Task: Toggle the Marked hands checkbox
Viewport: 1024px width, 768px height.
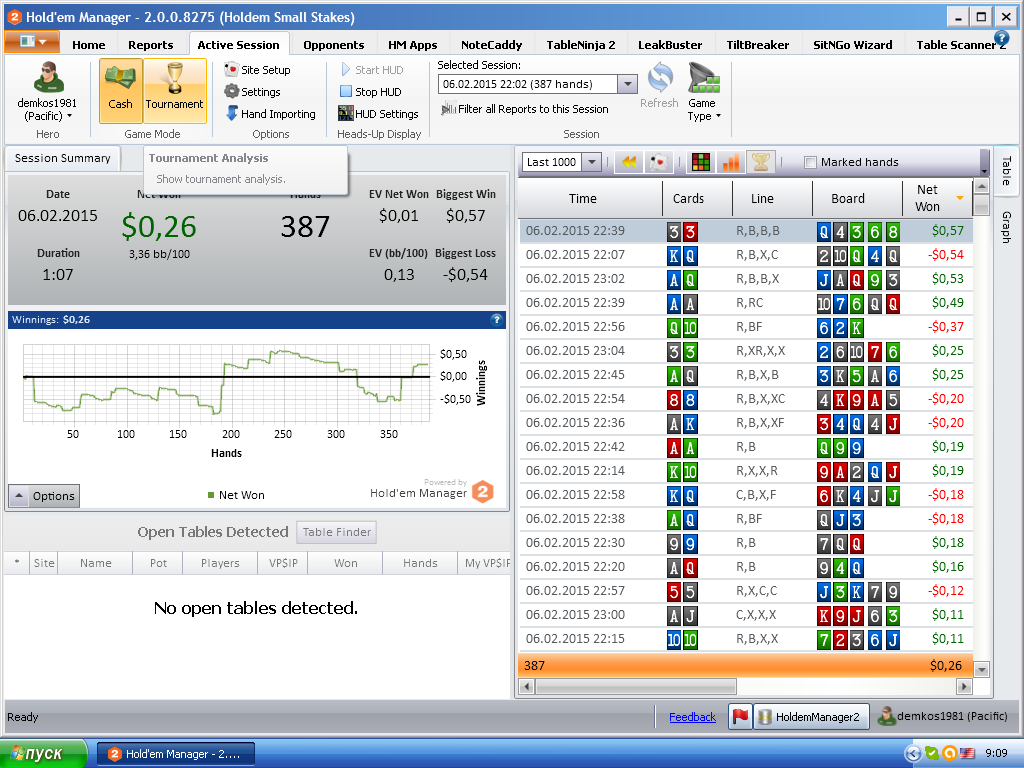Action: 810,162
